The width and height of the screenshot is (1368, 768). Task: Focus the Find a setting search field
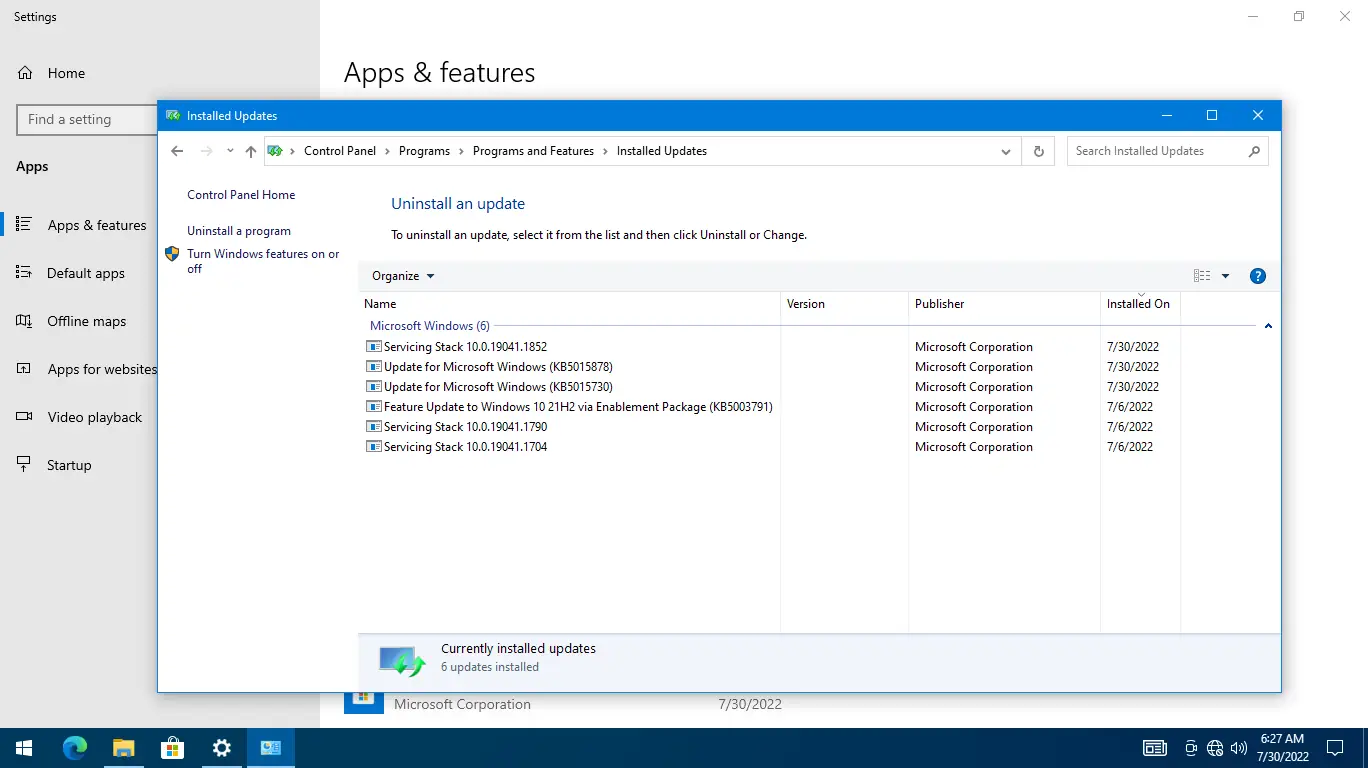click(x=87, y=119)
